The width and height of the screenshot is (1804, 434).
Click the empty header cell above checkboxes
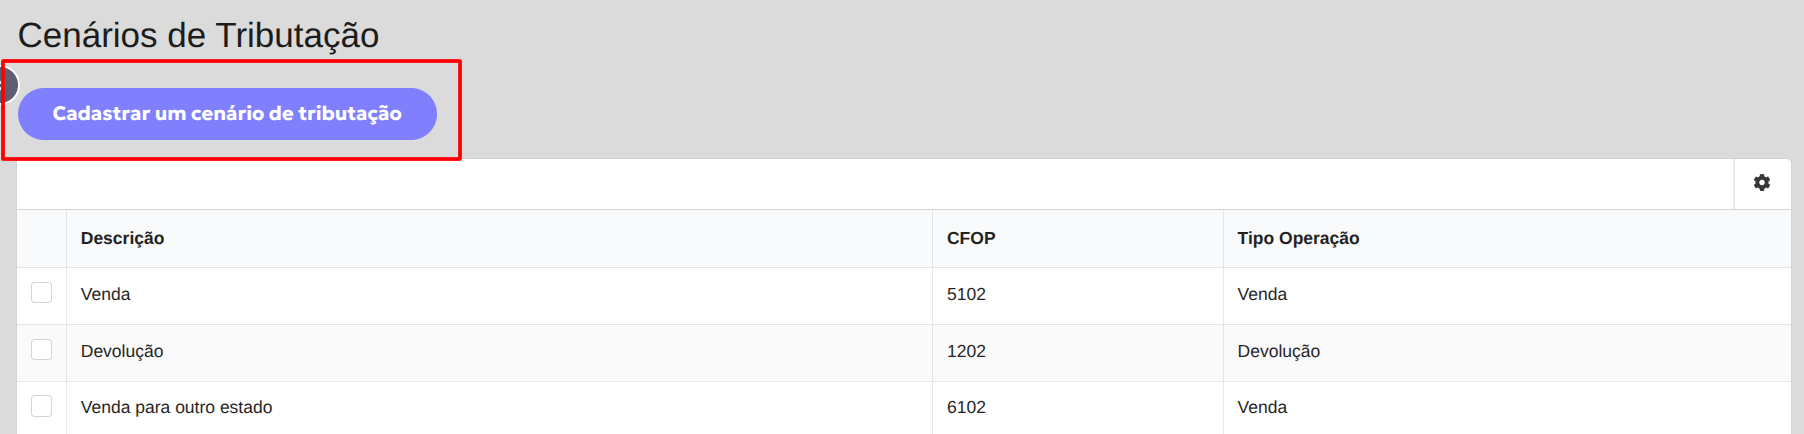click(x=42, y=238)
